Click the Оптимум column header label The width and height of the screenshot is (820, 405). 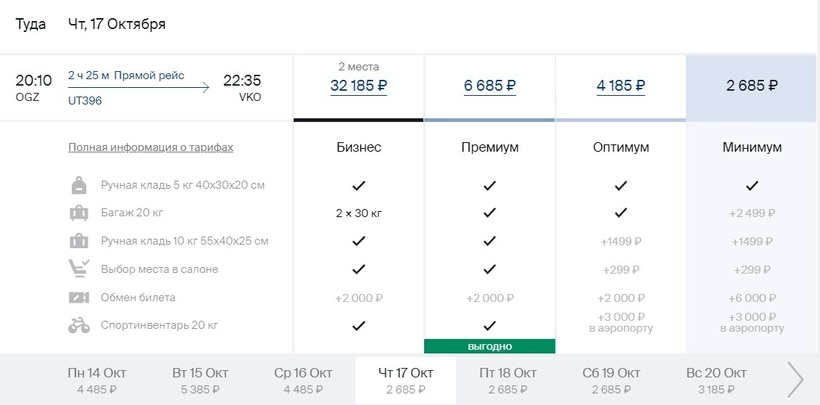tap(621, 148)
